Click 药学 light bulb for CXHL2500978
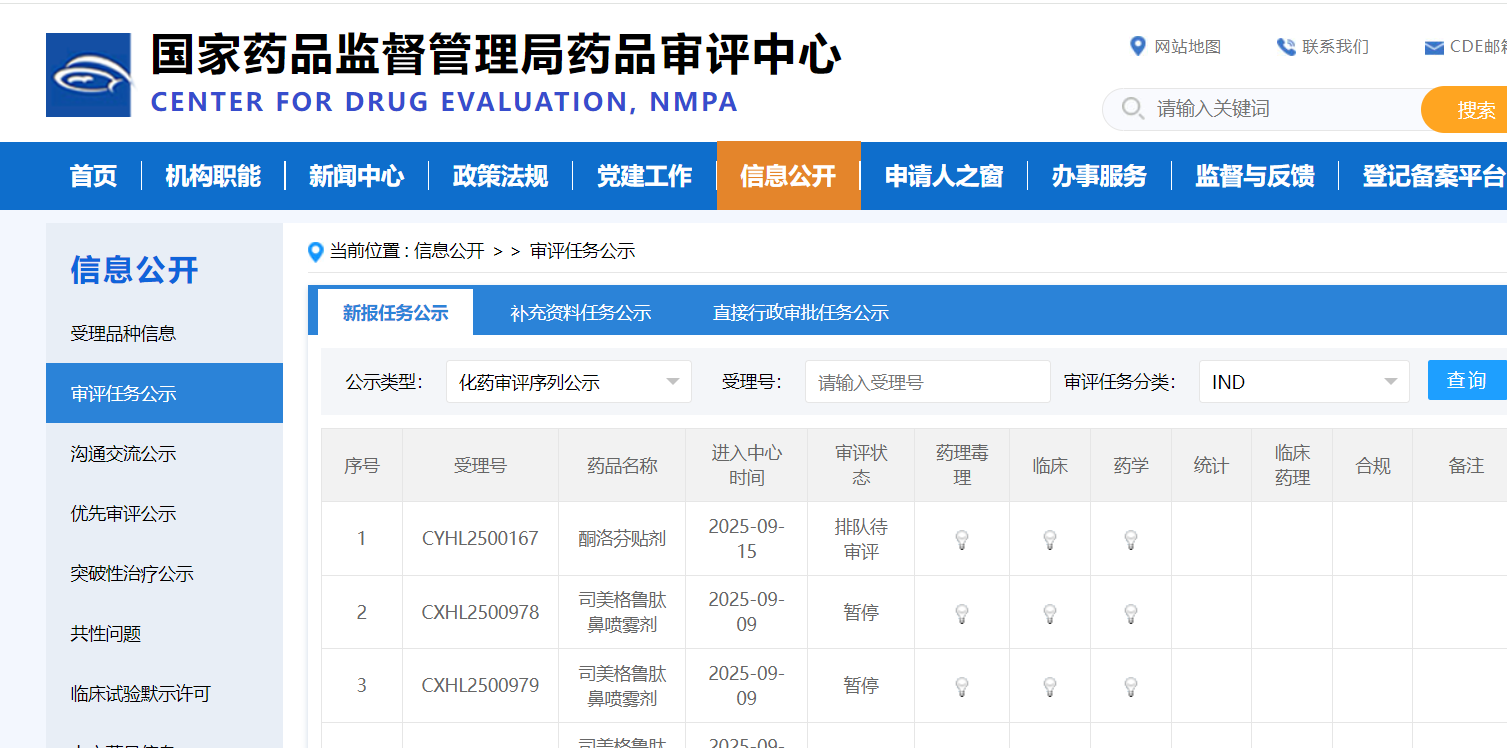 point(1131,613)
